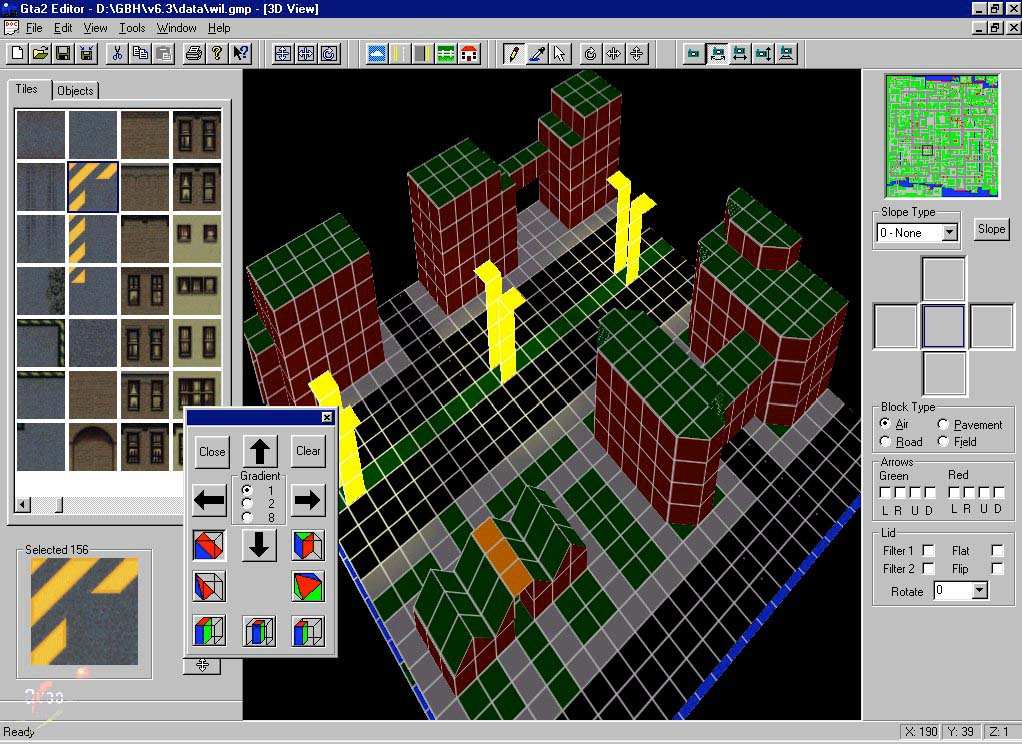Toggle the Flip lid checkbox
This screenshot has height=744, width=1022.
click(997, 569)
